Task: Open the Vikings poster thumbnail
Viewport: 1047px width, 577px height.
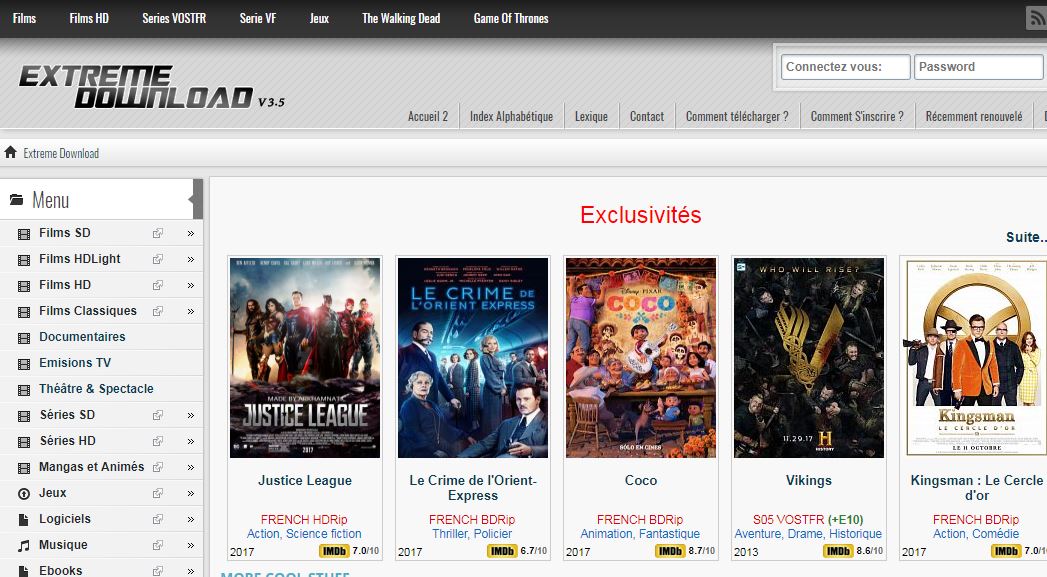Action: [809, 358]
